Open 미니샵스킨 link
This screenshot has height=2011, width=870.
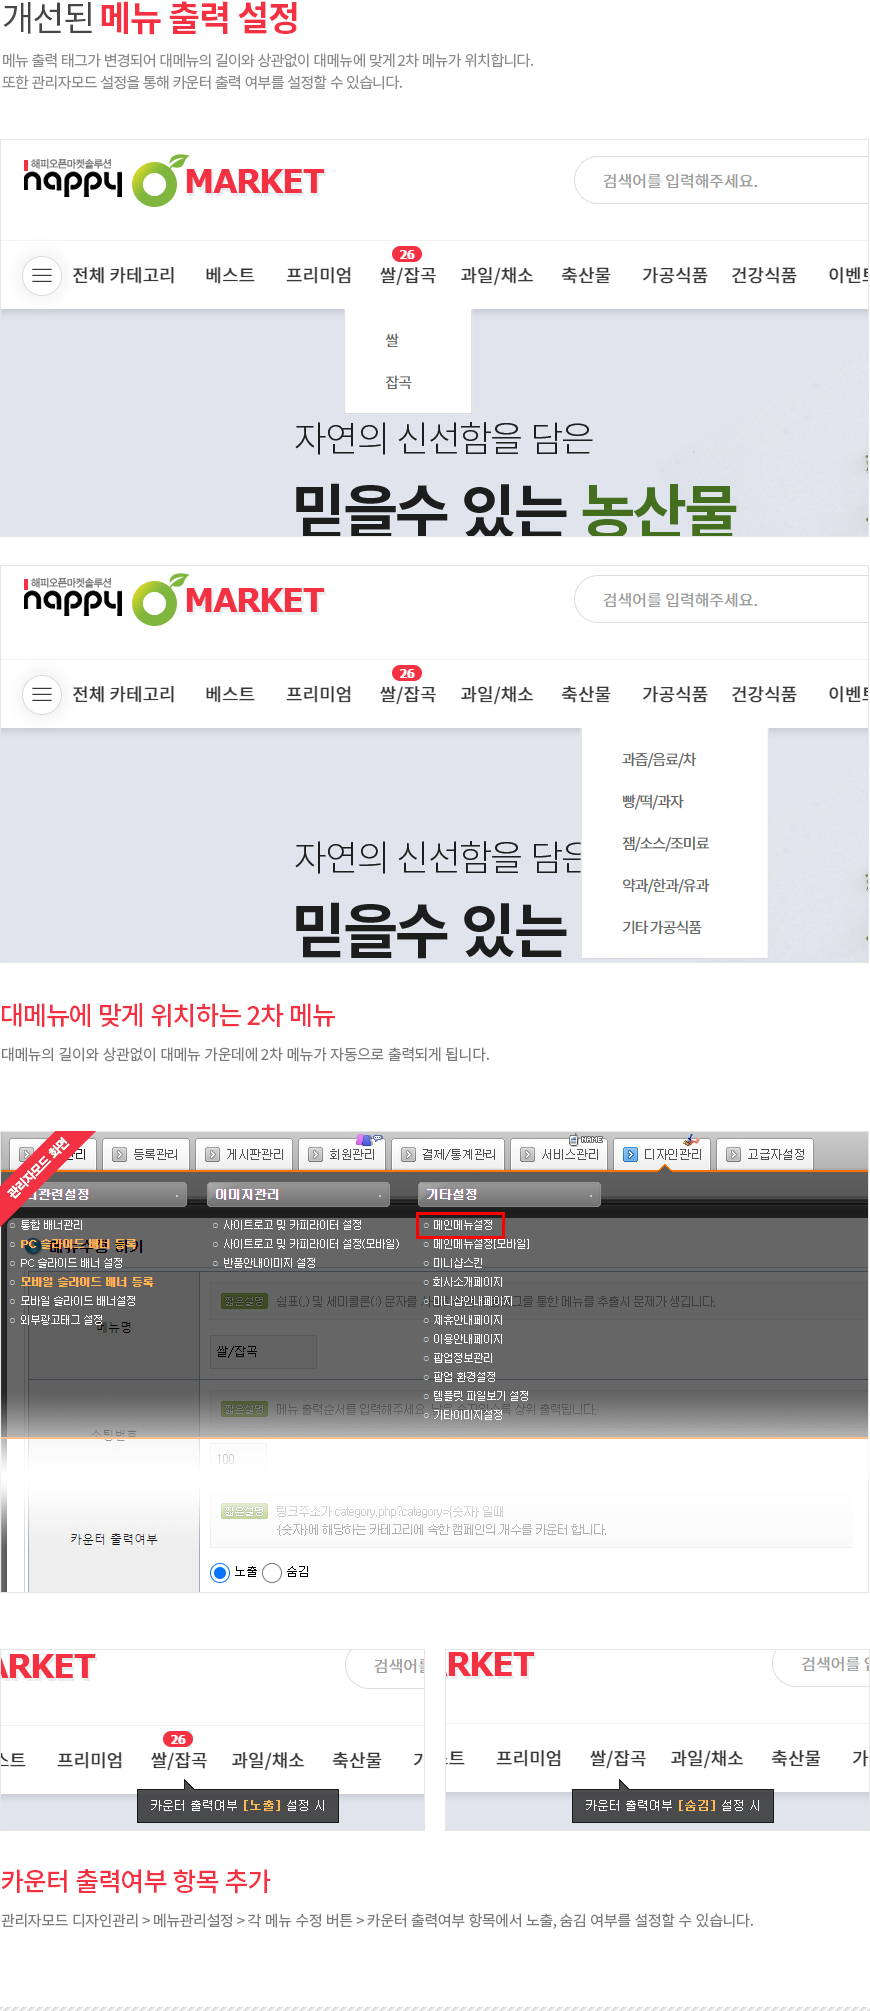point(457,1263)
